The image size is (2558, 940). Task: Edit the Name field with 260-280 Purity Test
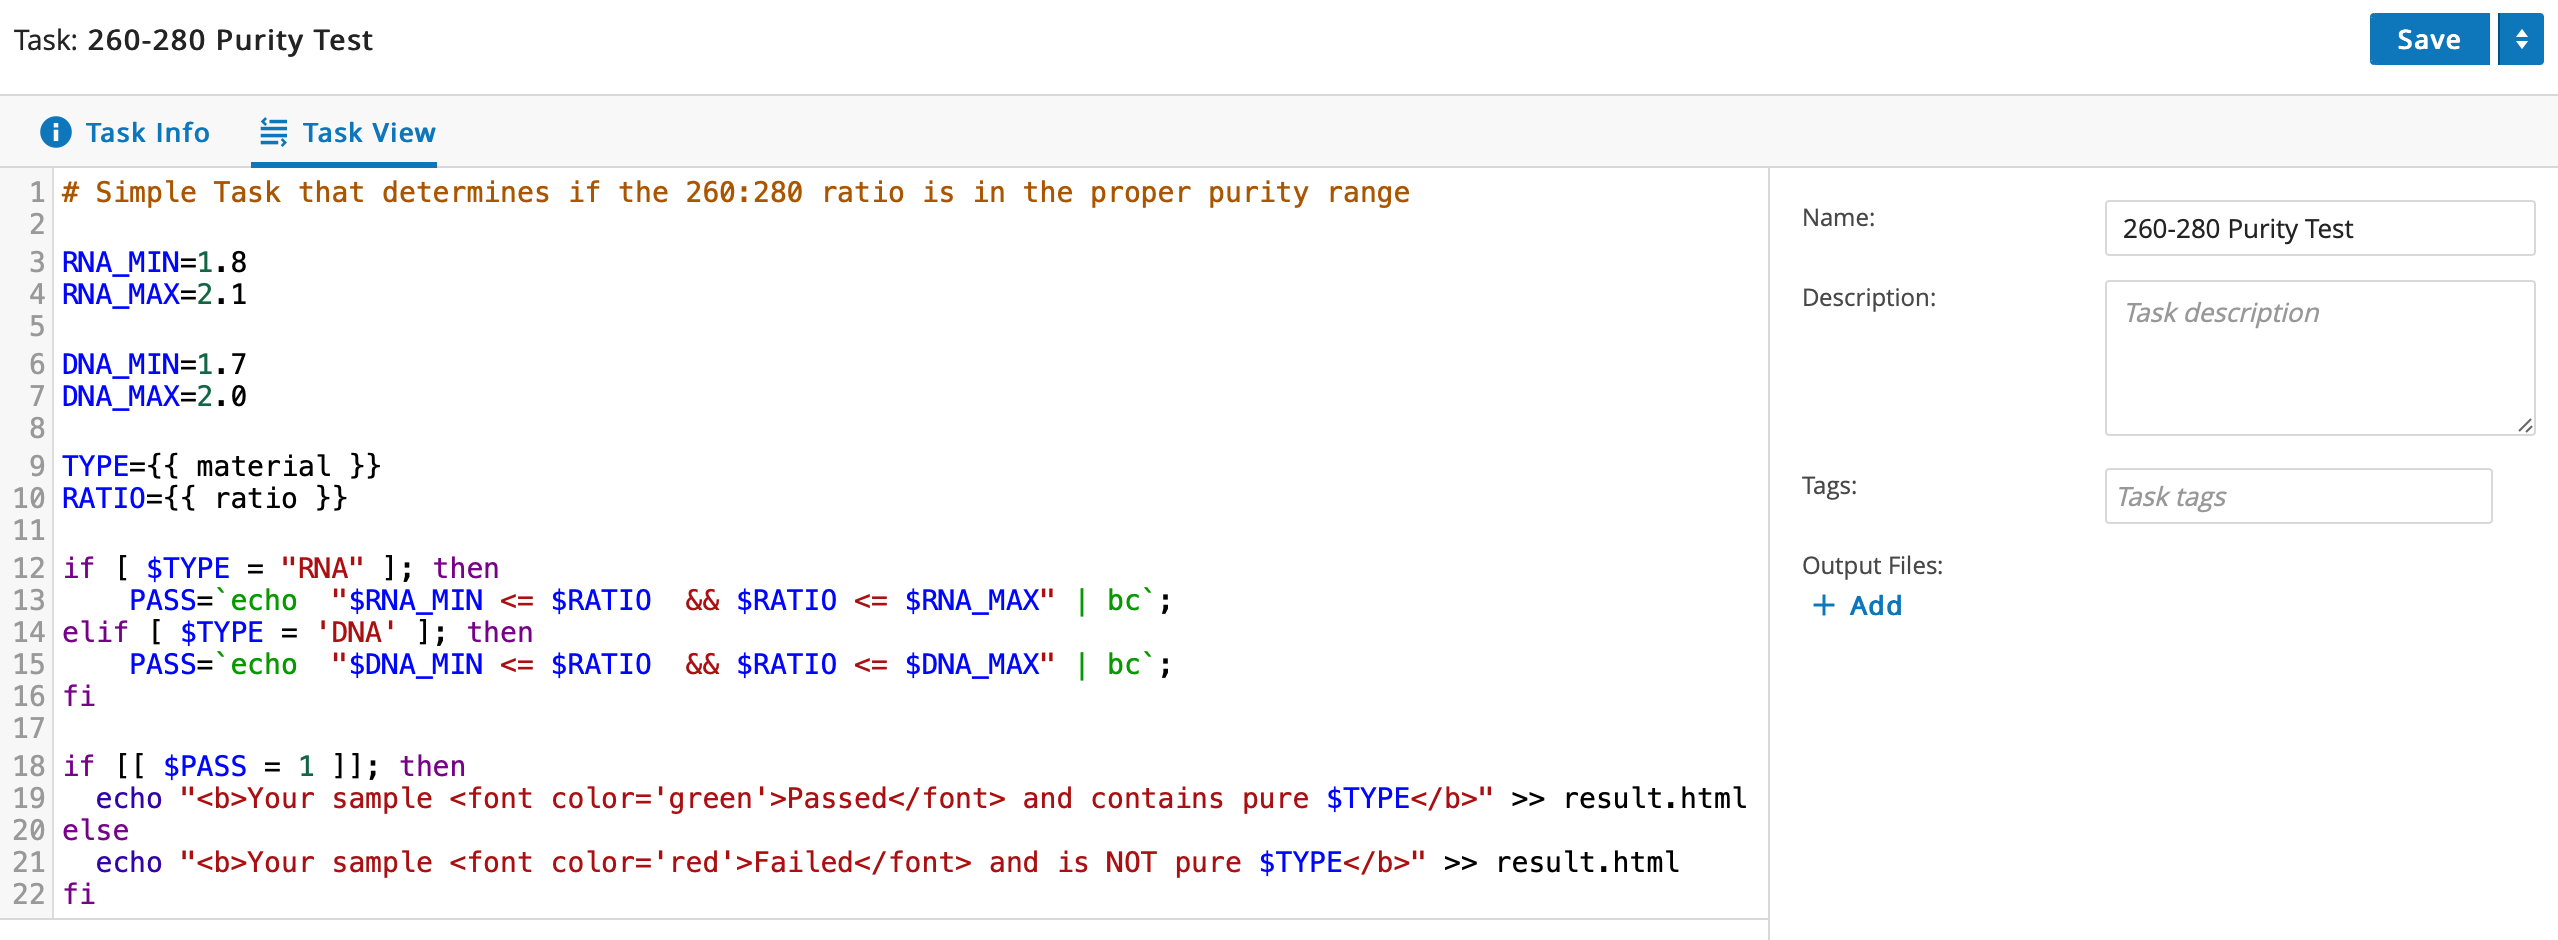(2319, 229)
